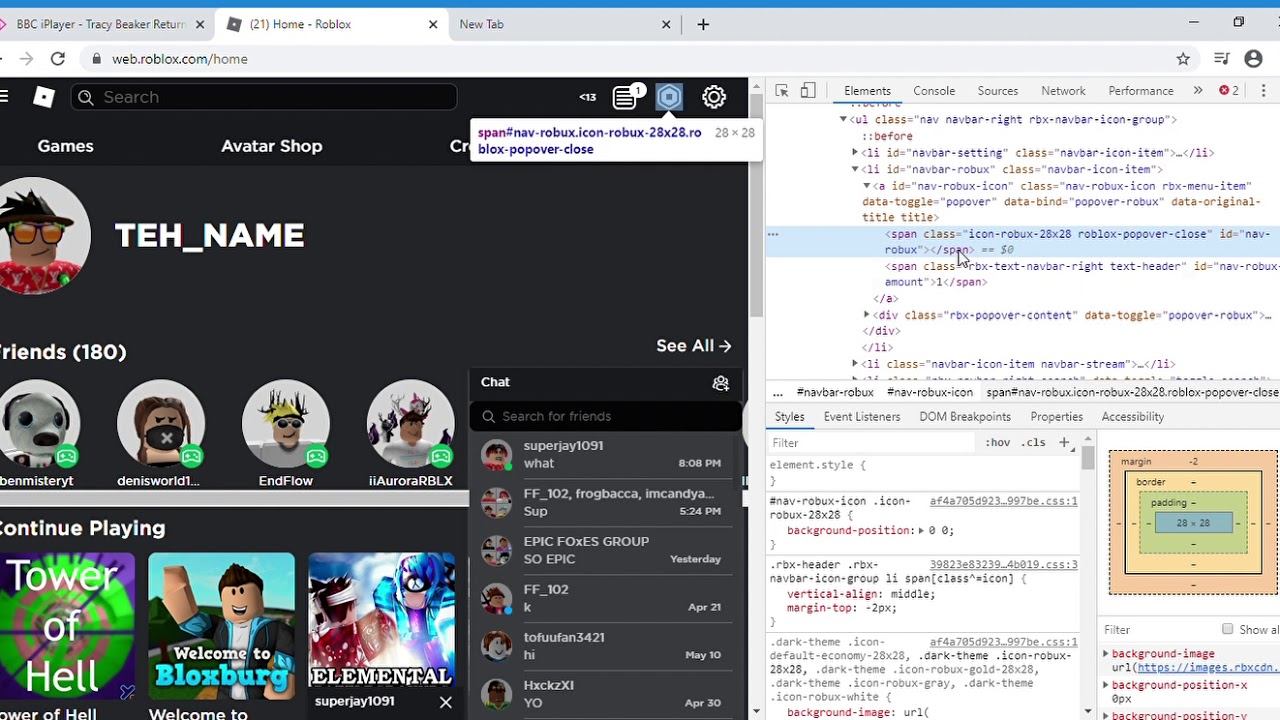Open af4a705d923 css source link for nav-robux-icon
1280x720 pixels.
pyautogui.click(x=1003, y=501)
